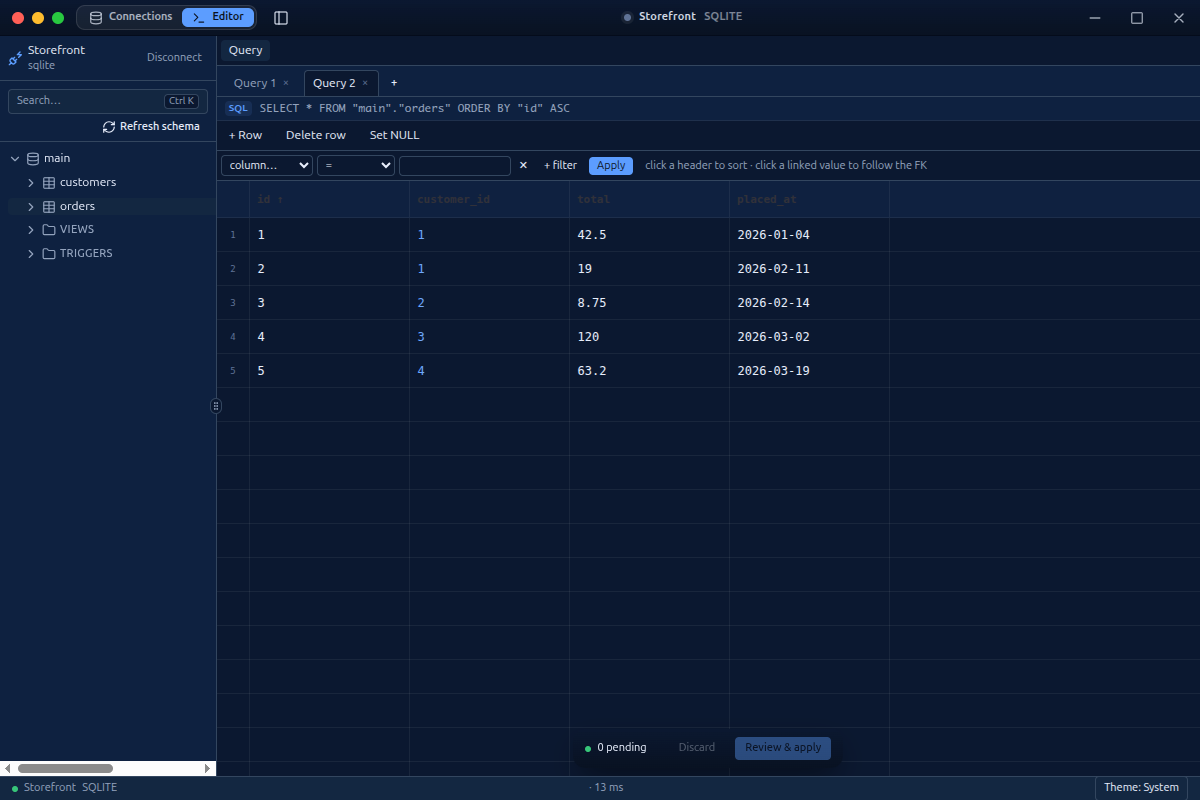1200x800 pixels.
Task: Follow customer_id link 4 in row 5
Action: coord(421,371)
